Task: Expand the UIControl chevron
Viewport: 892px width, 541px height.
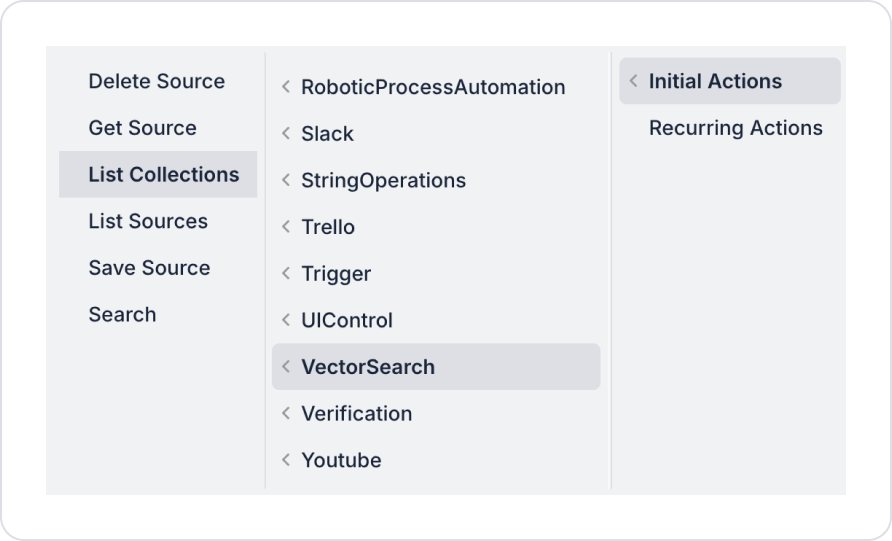Action: [x=286, y=321]
